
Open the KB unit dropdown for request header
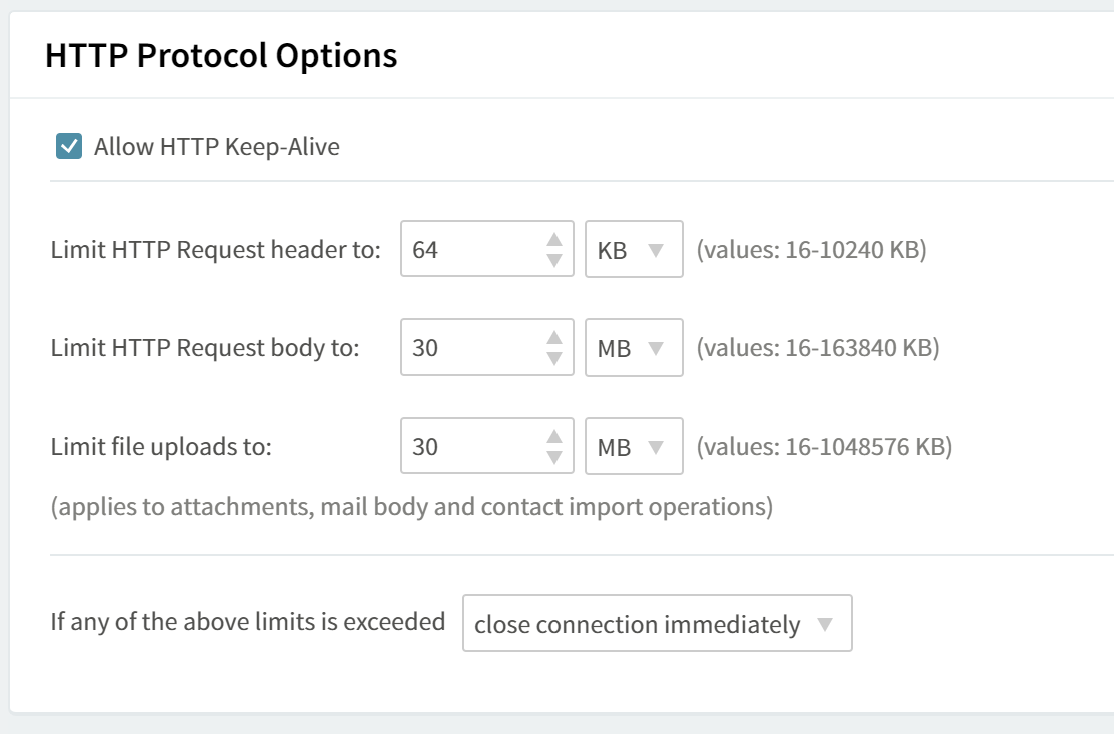click(x=634, y=250)
